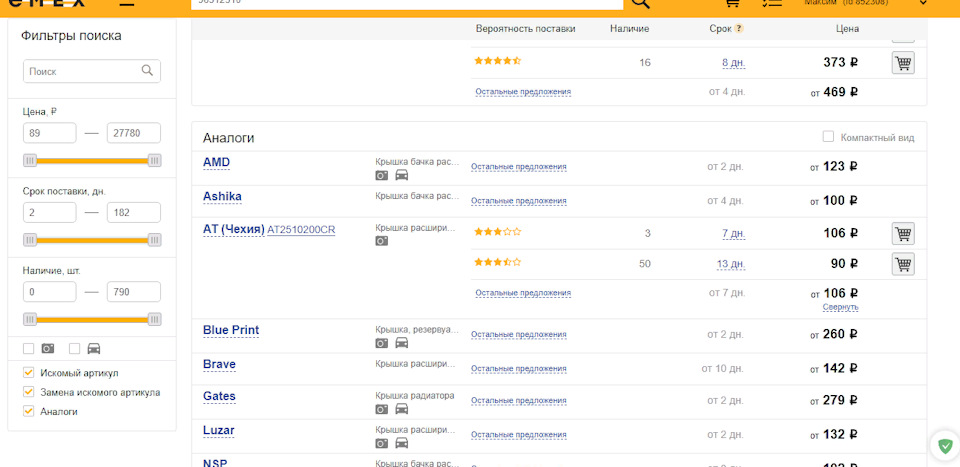This screenshot has width=960, height=467.
Task: Click the 13 дн. delivery term link
Action: click(731, 264)
